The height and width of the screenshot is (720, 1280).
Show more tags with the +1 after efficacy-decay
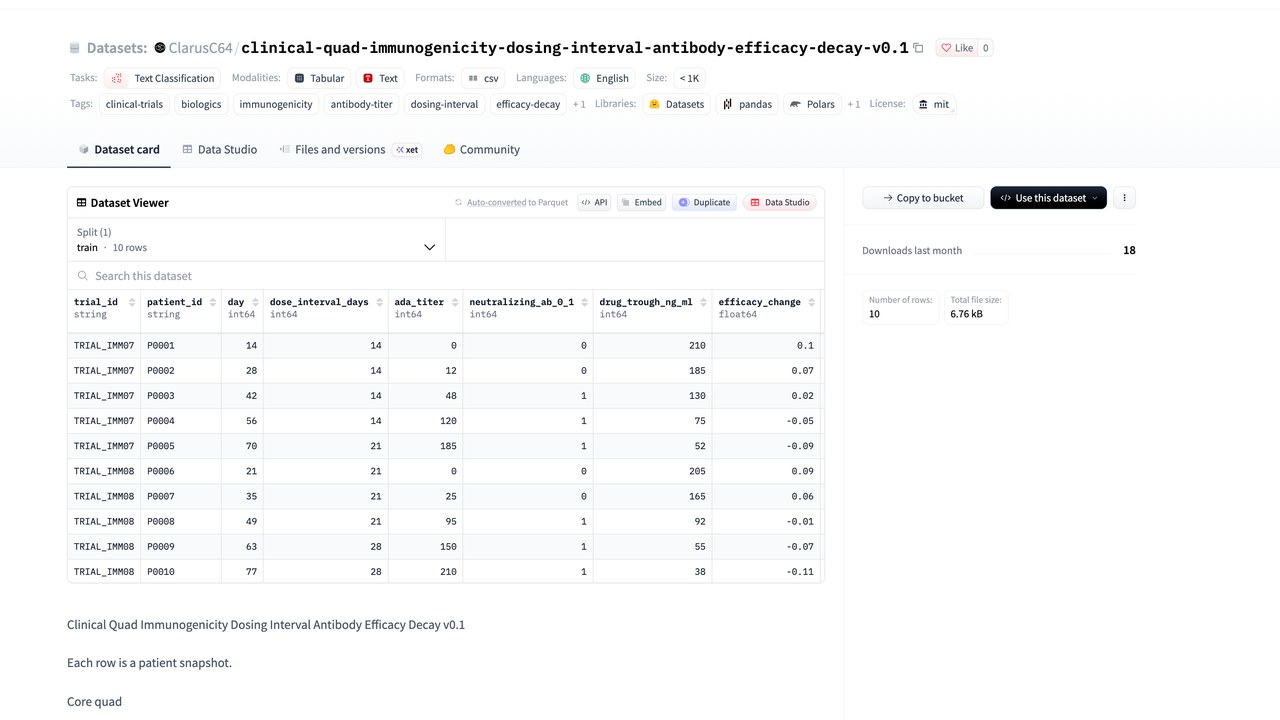tap(579, 104)
